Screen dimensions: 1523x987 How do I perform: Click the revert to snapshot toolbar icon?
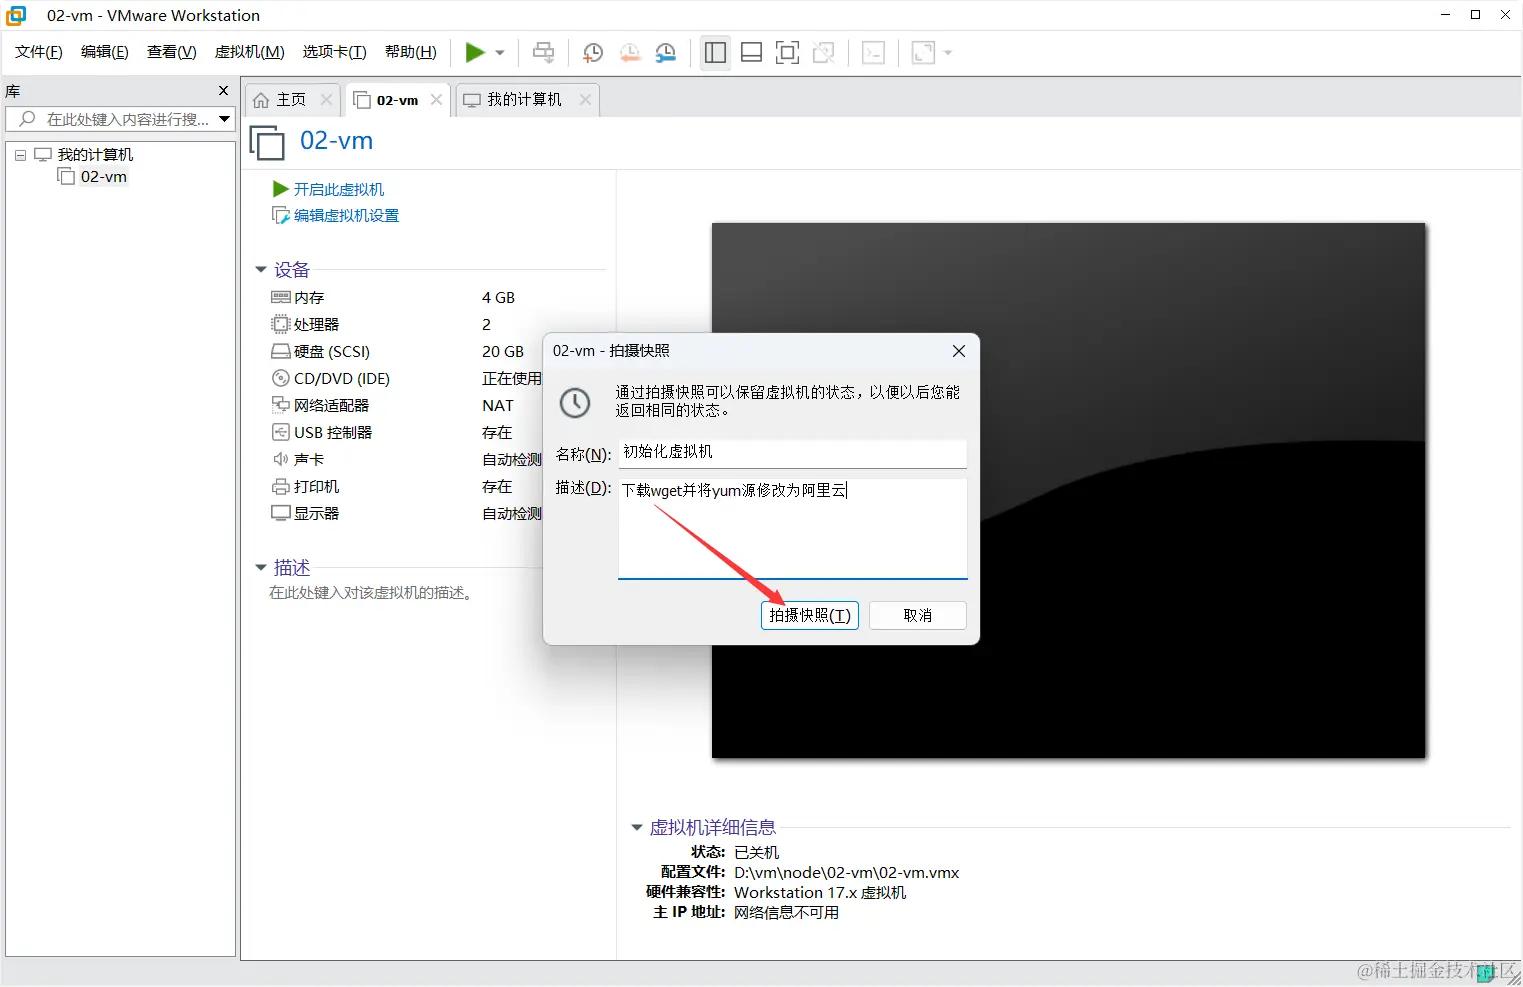(x=630, y=53)
